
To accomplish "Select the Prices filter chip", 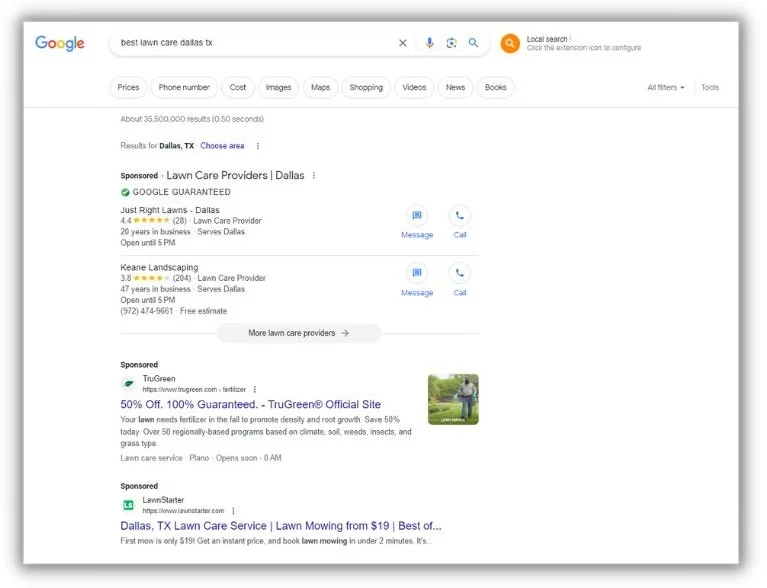I will [128, 88].
